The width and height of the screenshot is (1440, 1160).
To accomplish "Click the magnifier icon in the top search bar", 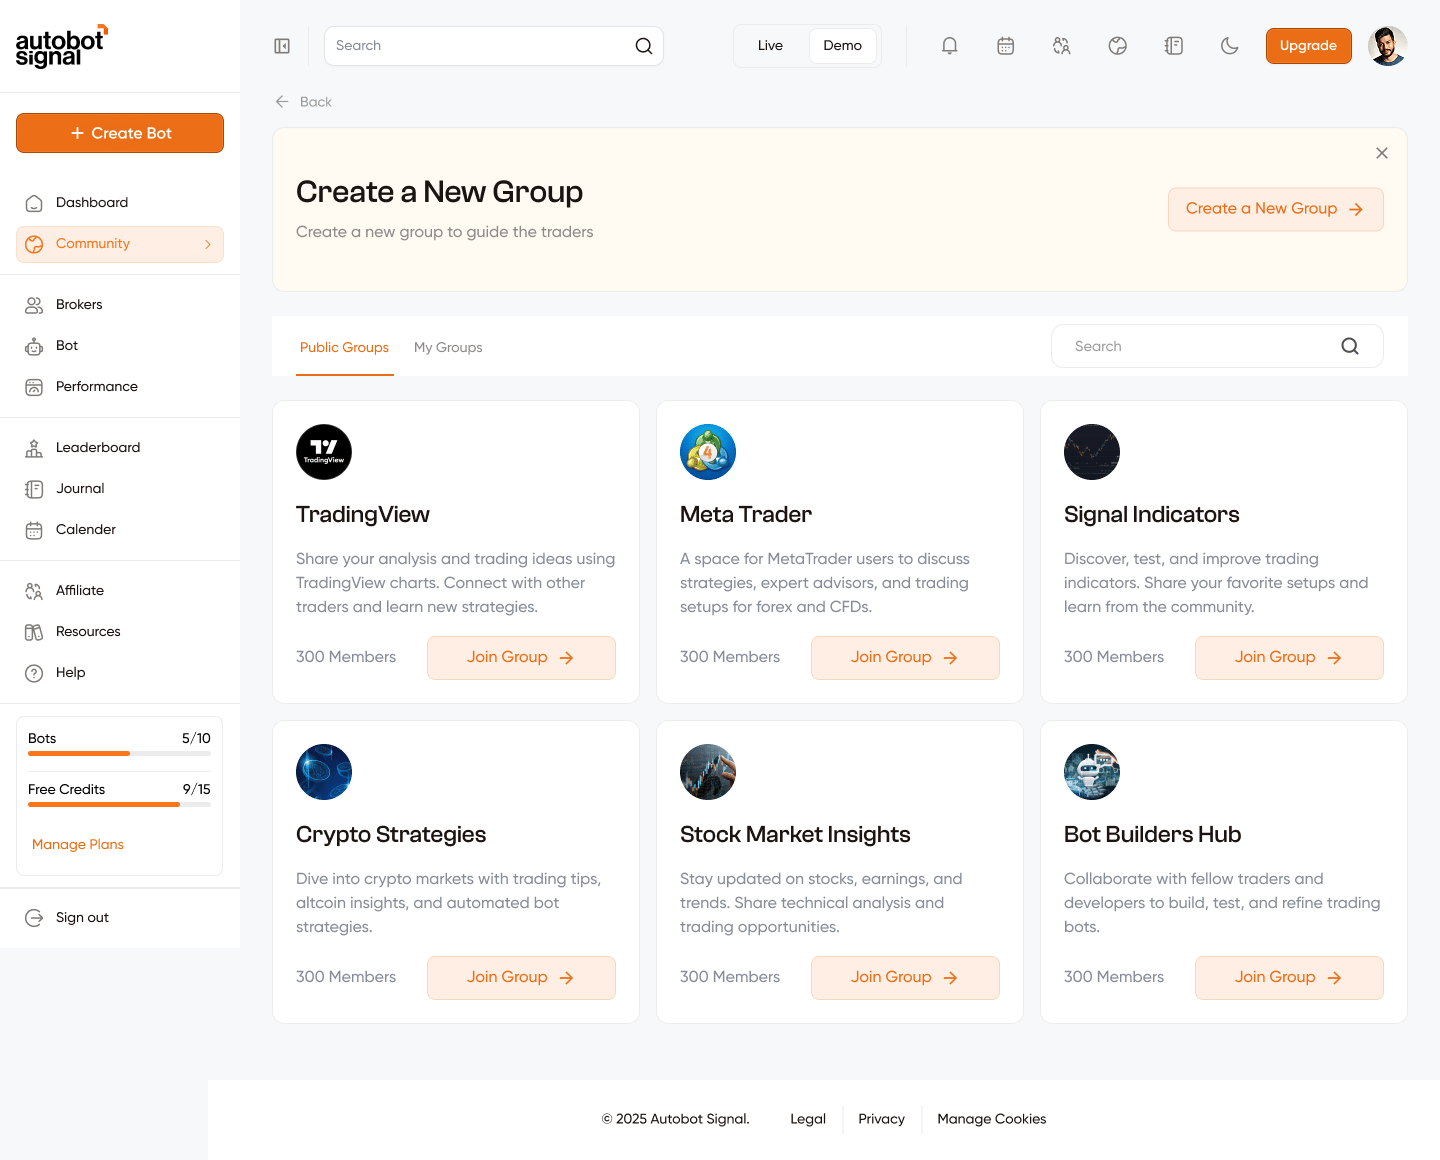I will coord(644,46).
